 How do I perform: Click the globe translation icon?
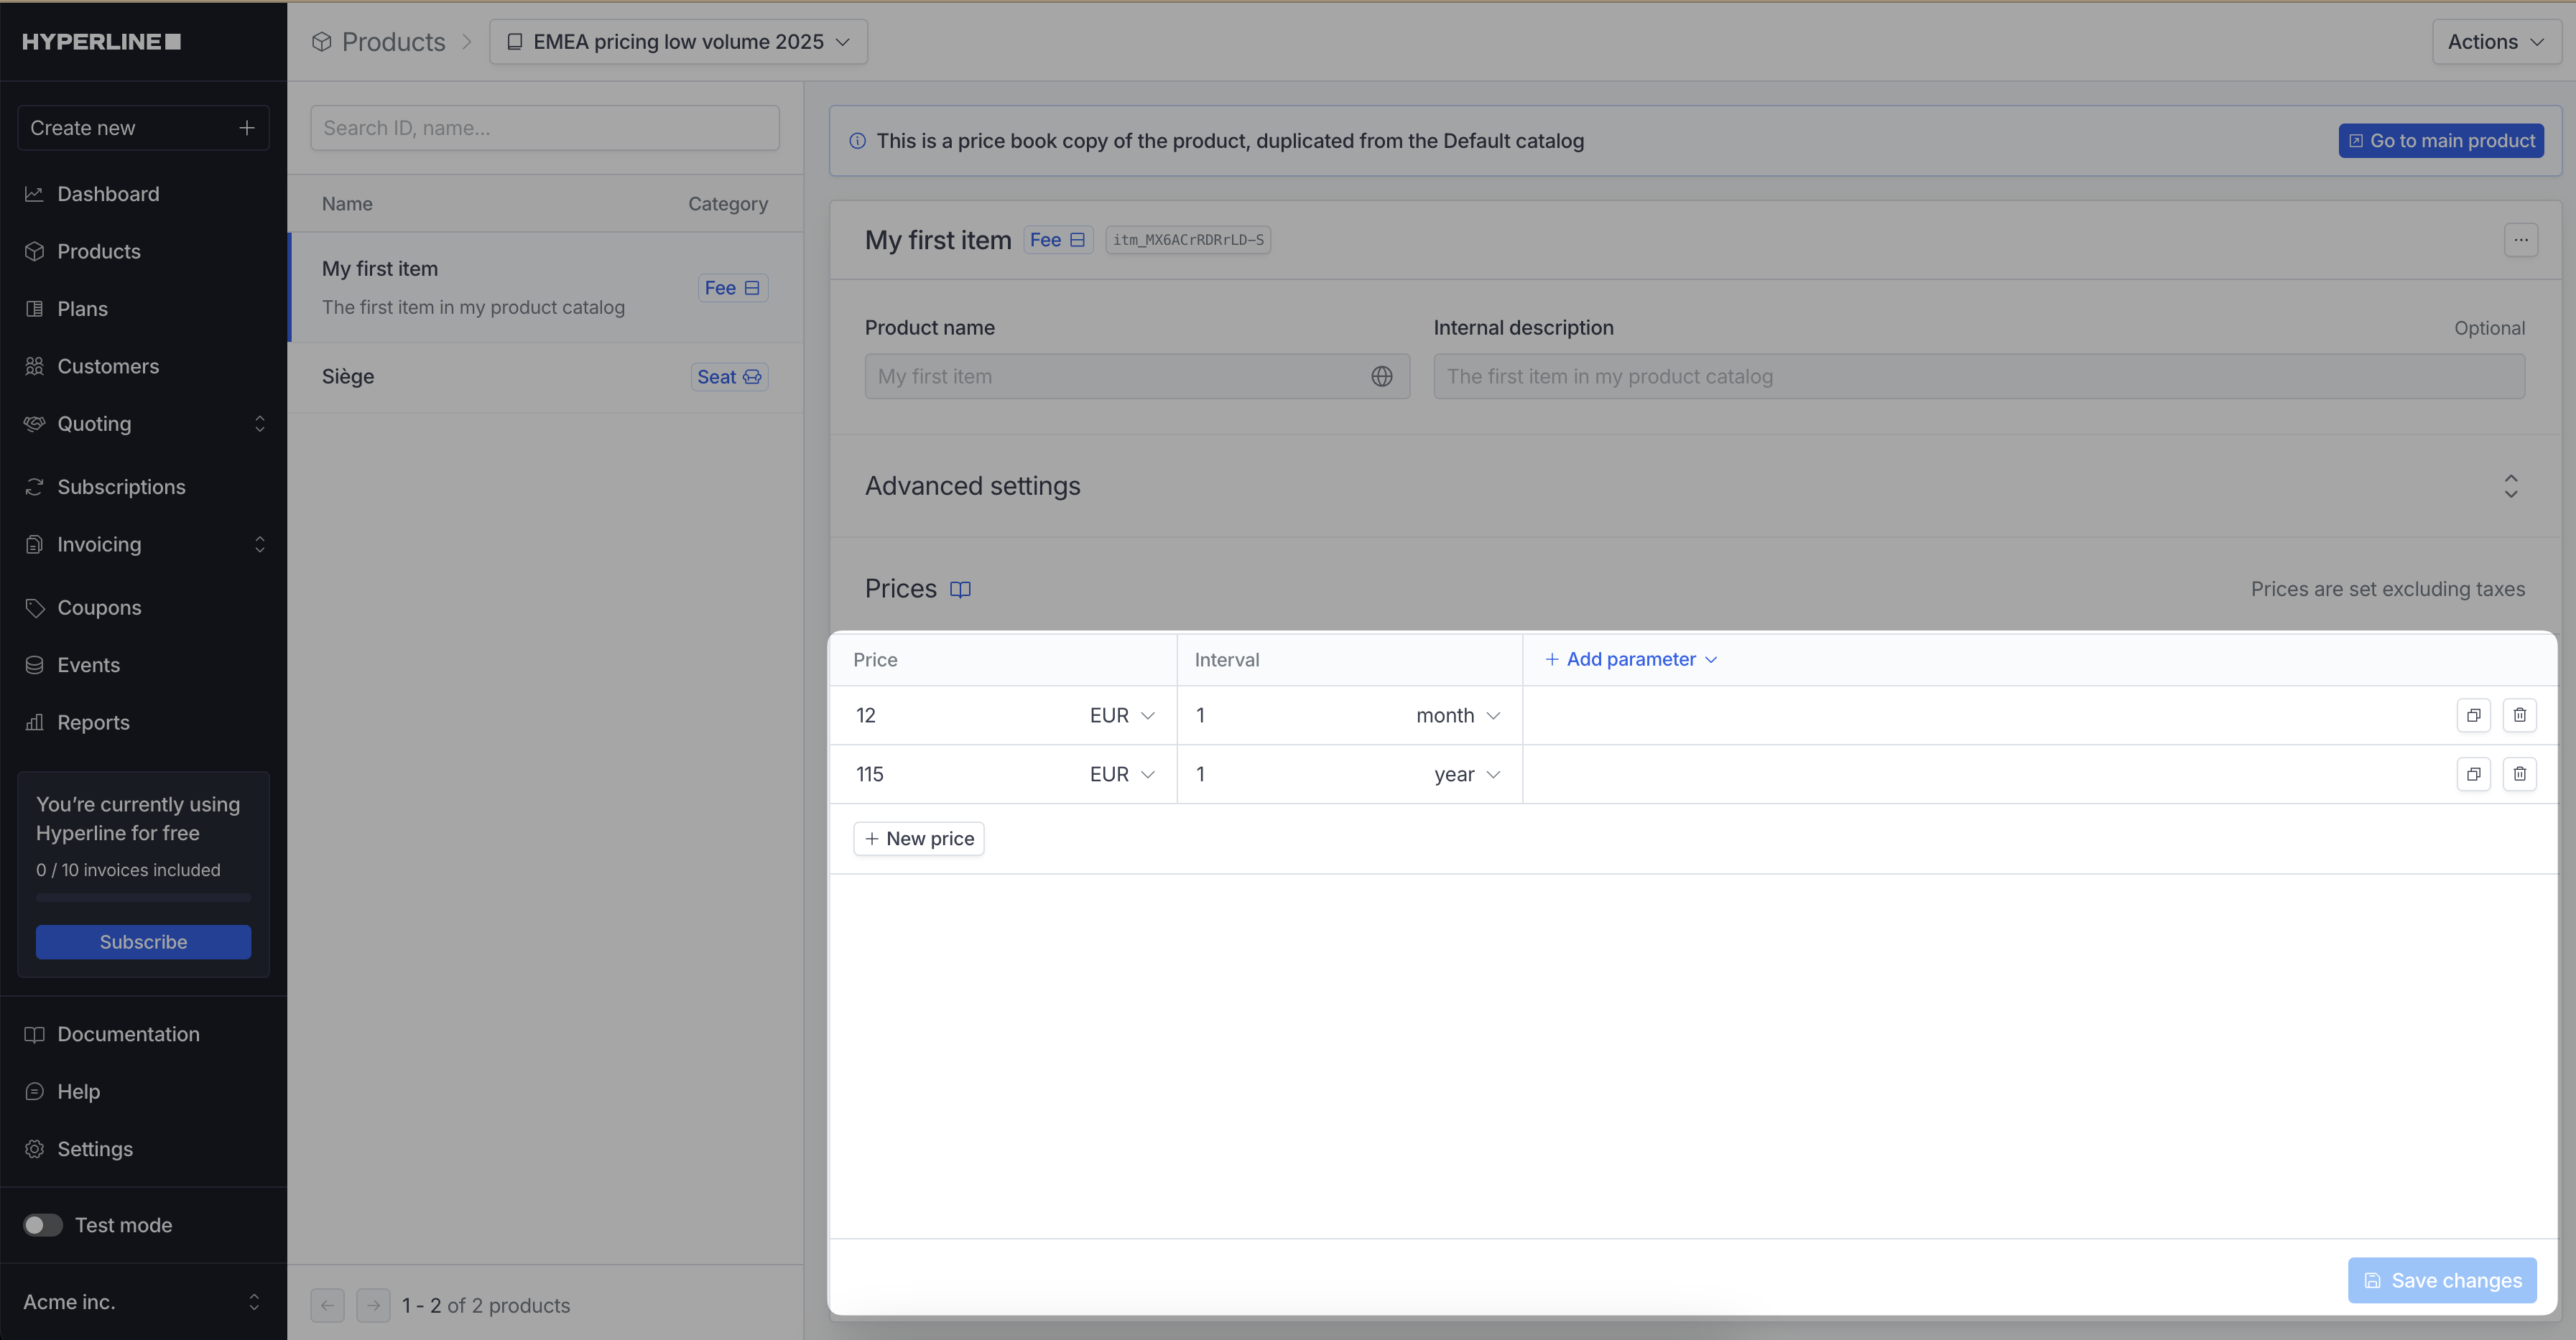pos(1382,377)
